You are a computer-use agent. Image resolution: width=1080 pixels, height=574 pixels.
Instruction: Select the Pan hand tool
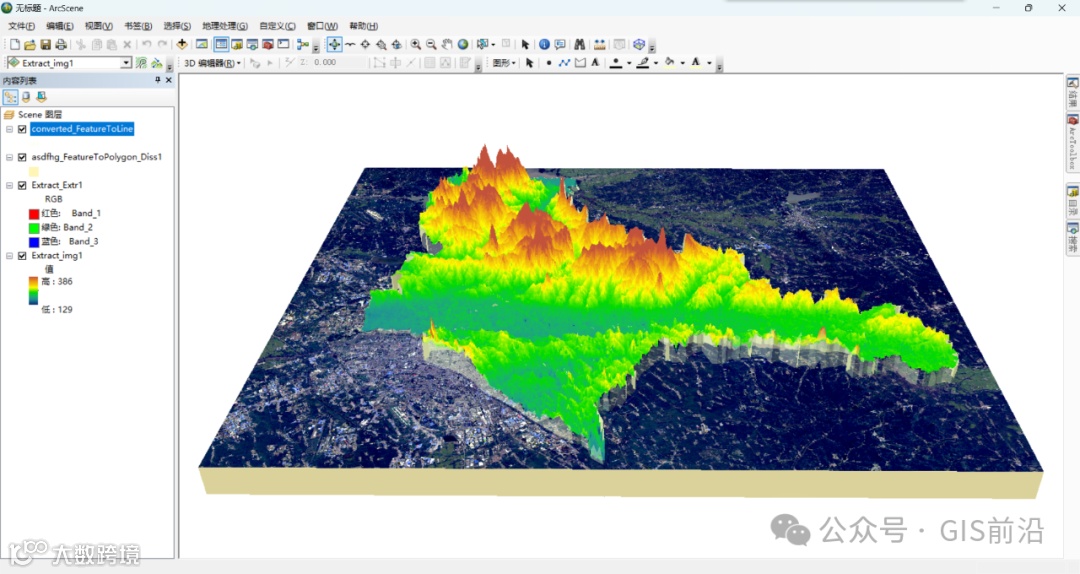coord(447,44)
